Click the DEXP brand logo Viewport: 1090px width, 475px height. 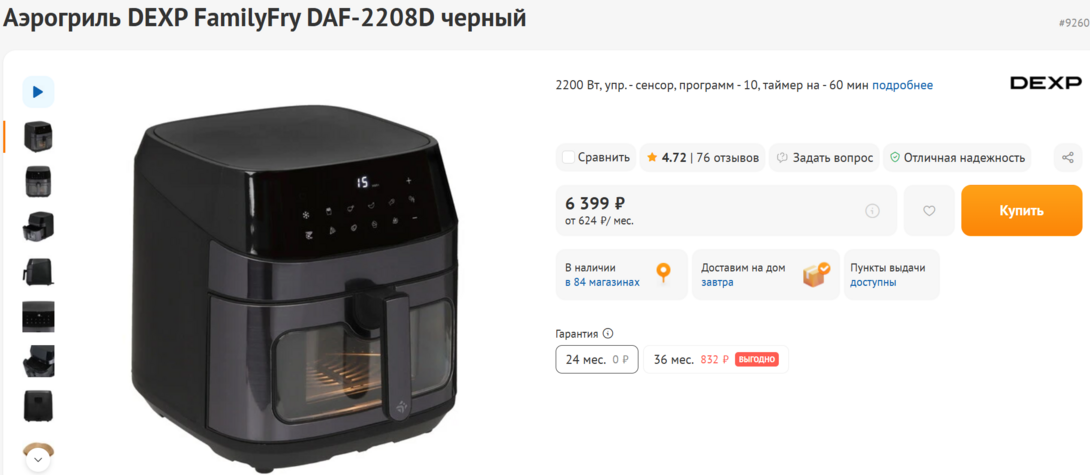click(1046, 83)
